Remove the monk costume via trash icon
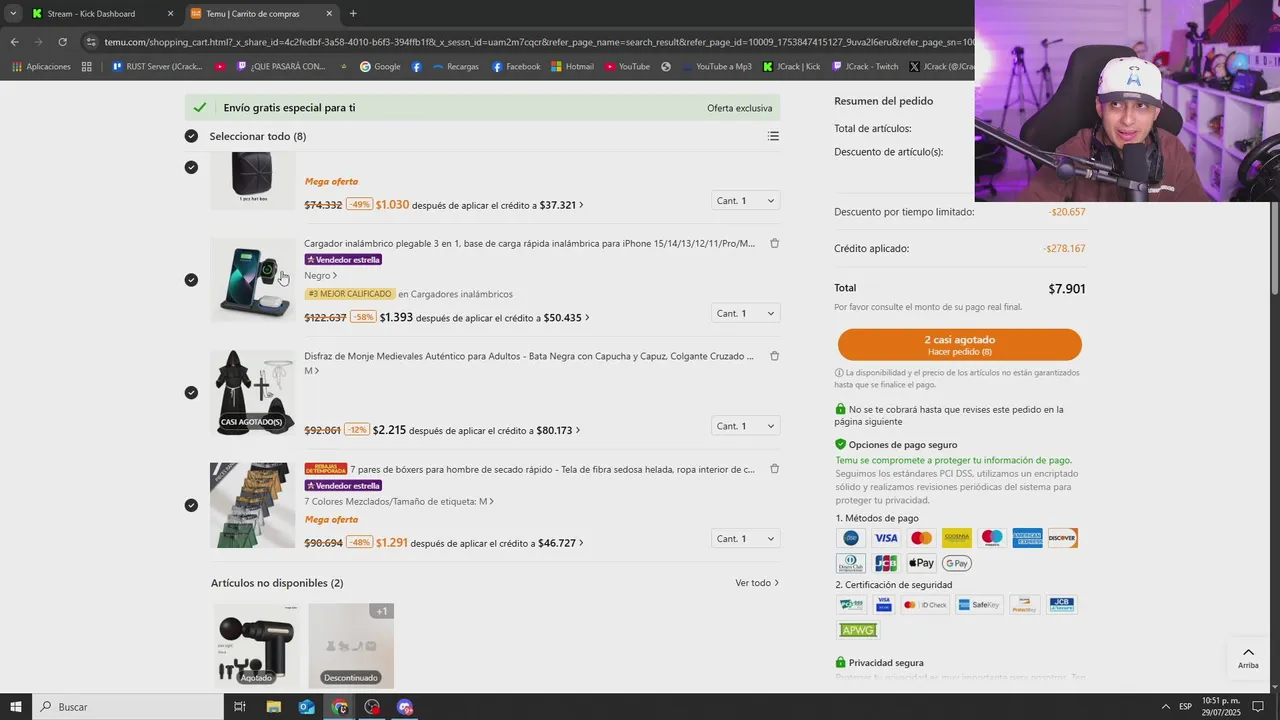The image size is (1280, 720). click(x=774, y=356)
